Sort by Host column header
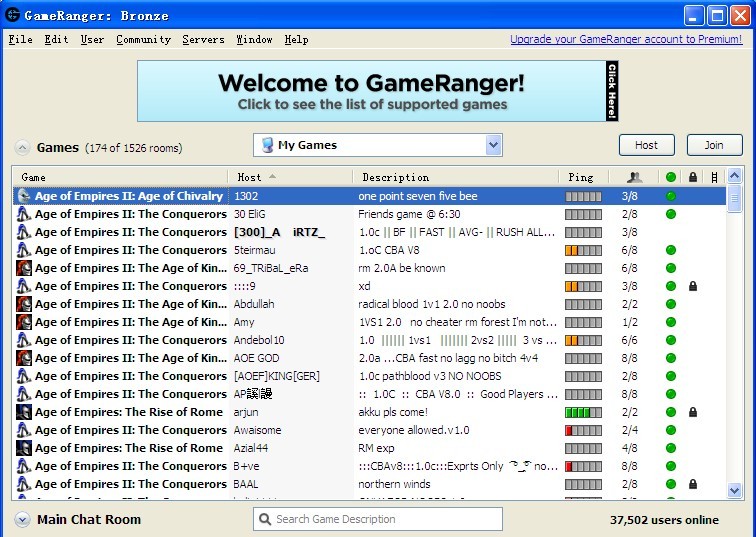Image resolution: width=756 pixels, height=537 pixels. pyautogui.click(x=290, y=177)
